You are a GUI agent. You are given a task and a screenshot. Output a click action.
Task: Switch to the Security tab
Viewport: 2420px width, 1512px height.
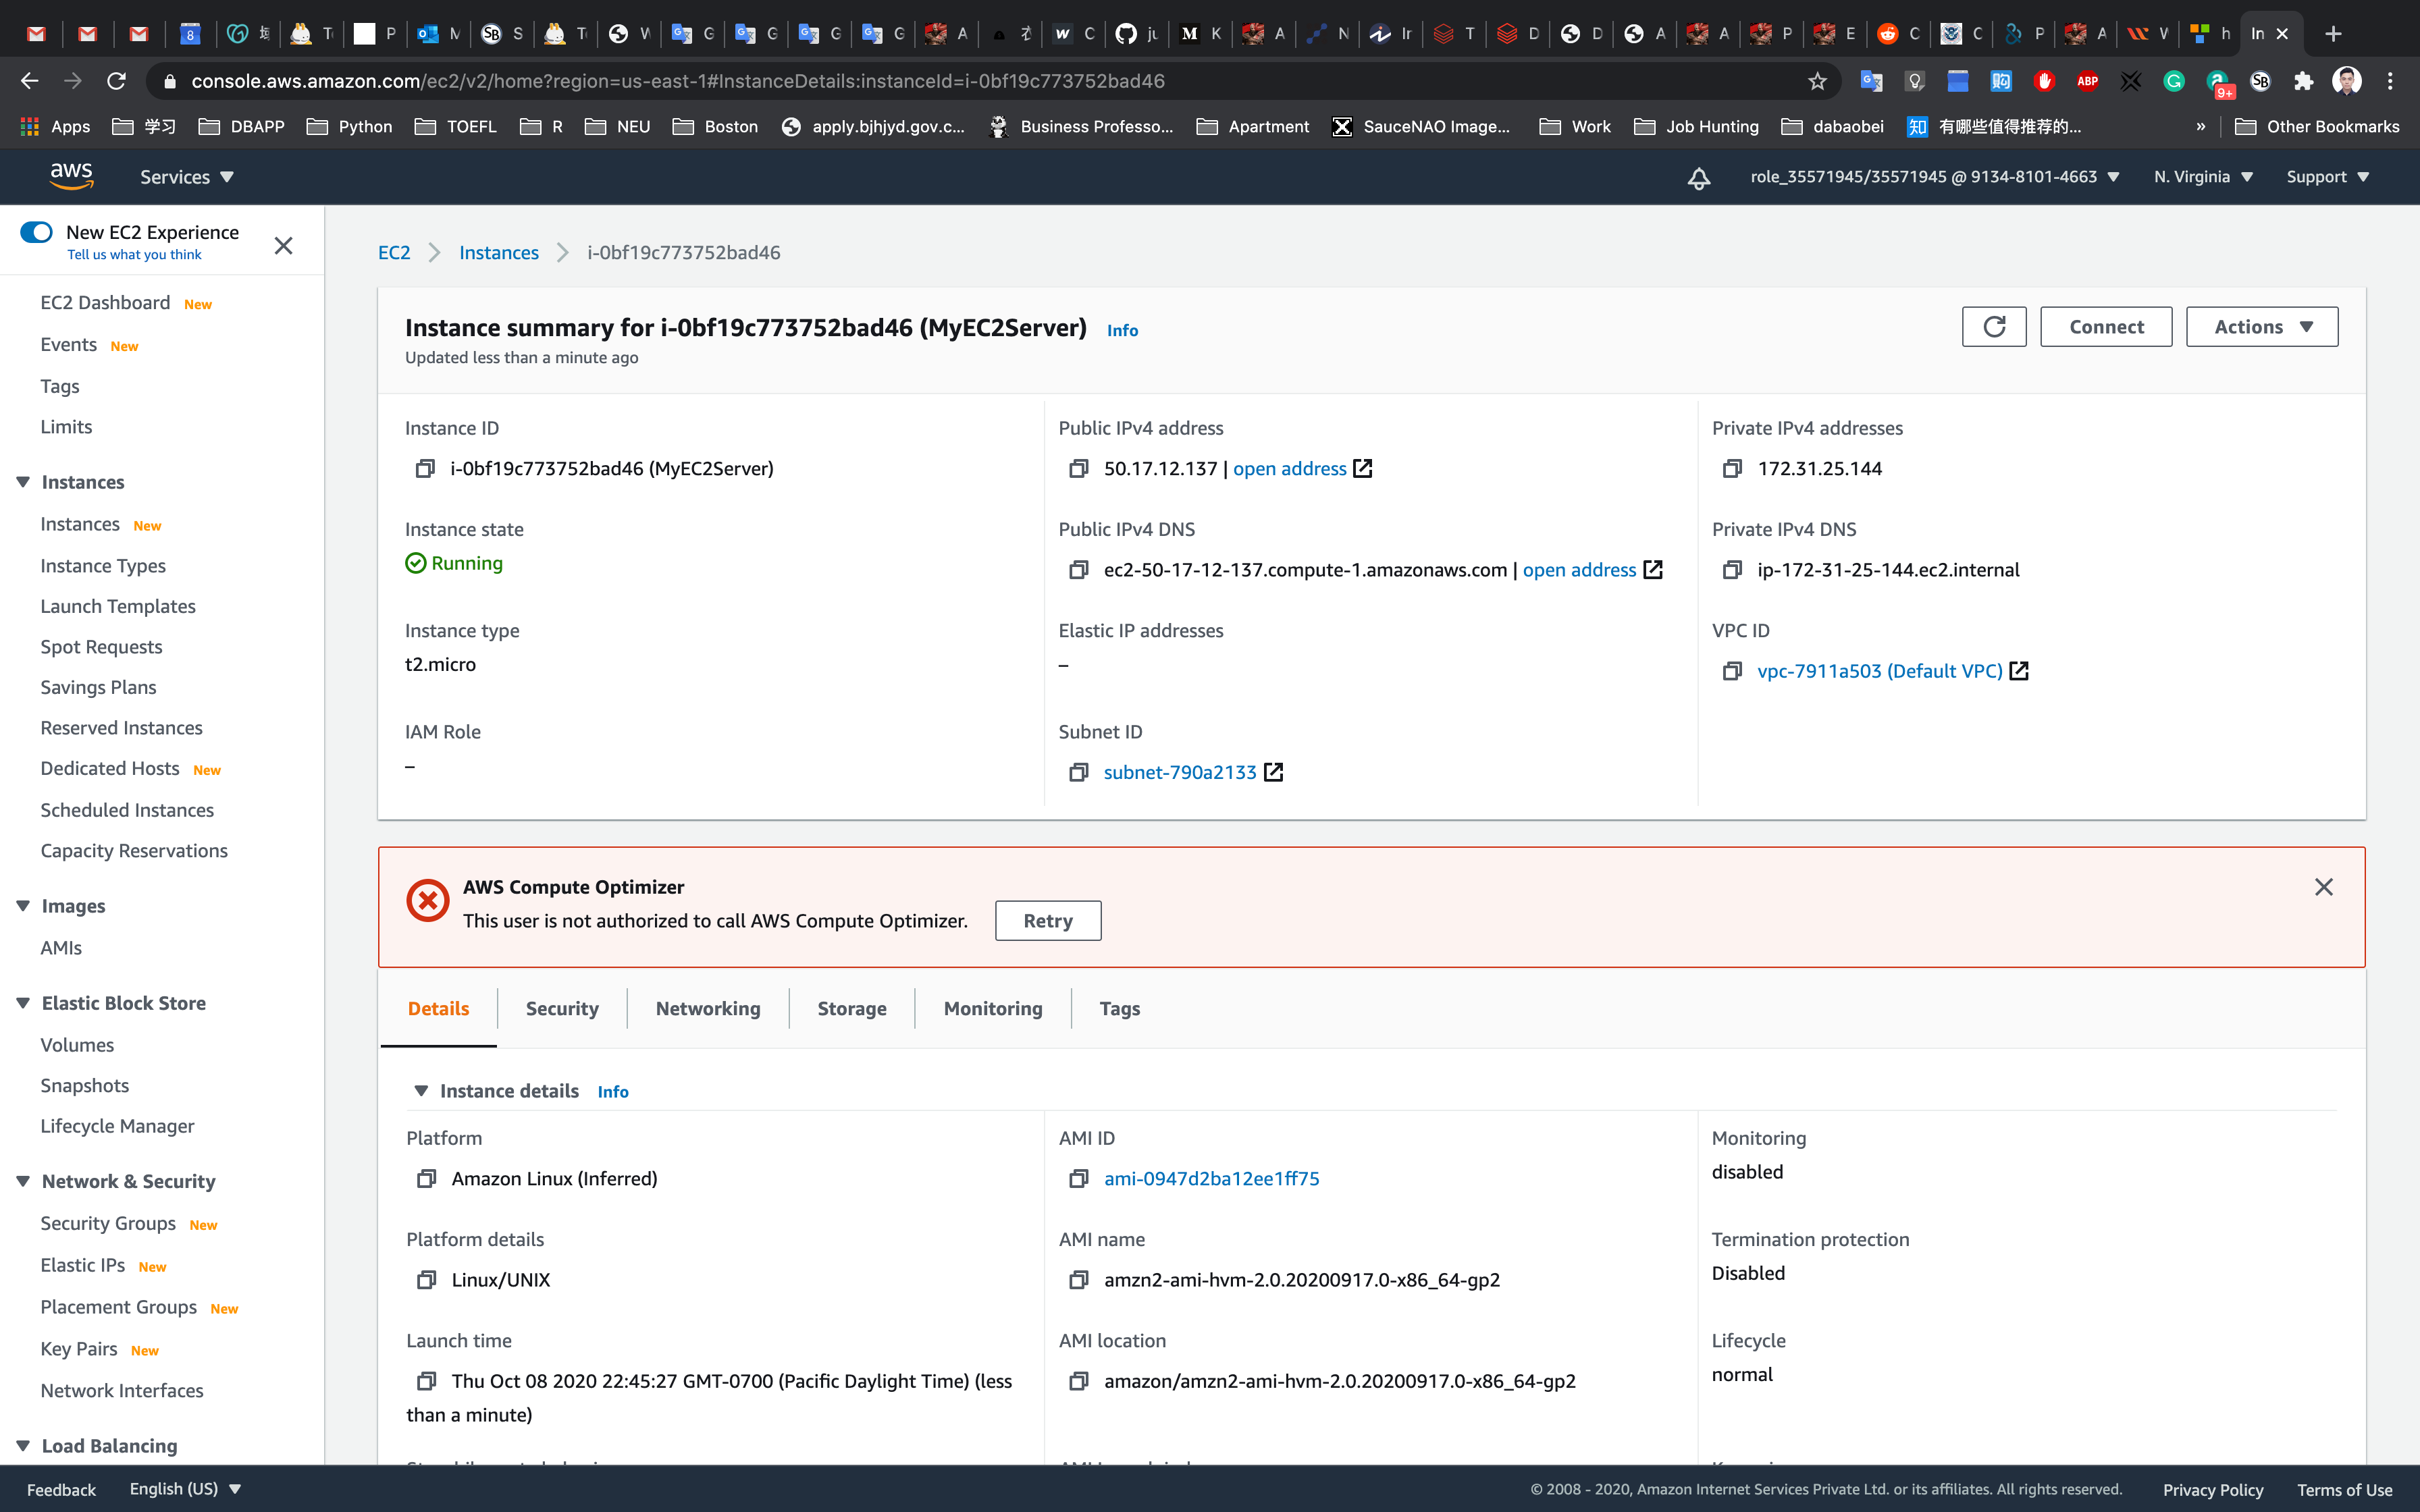pyautogui.click(x=562, y=1008)
